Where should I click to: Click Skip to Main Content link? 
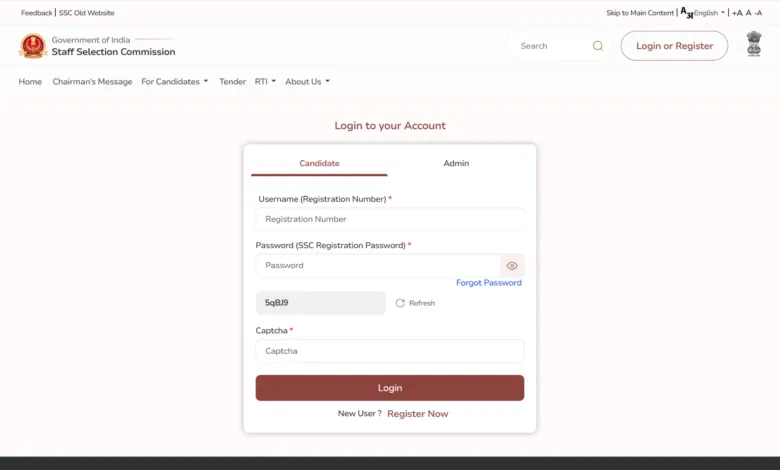coord(640,13)
